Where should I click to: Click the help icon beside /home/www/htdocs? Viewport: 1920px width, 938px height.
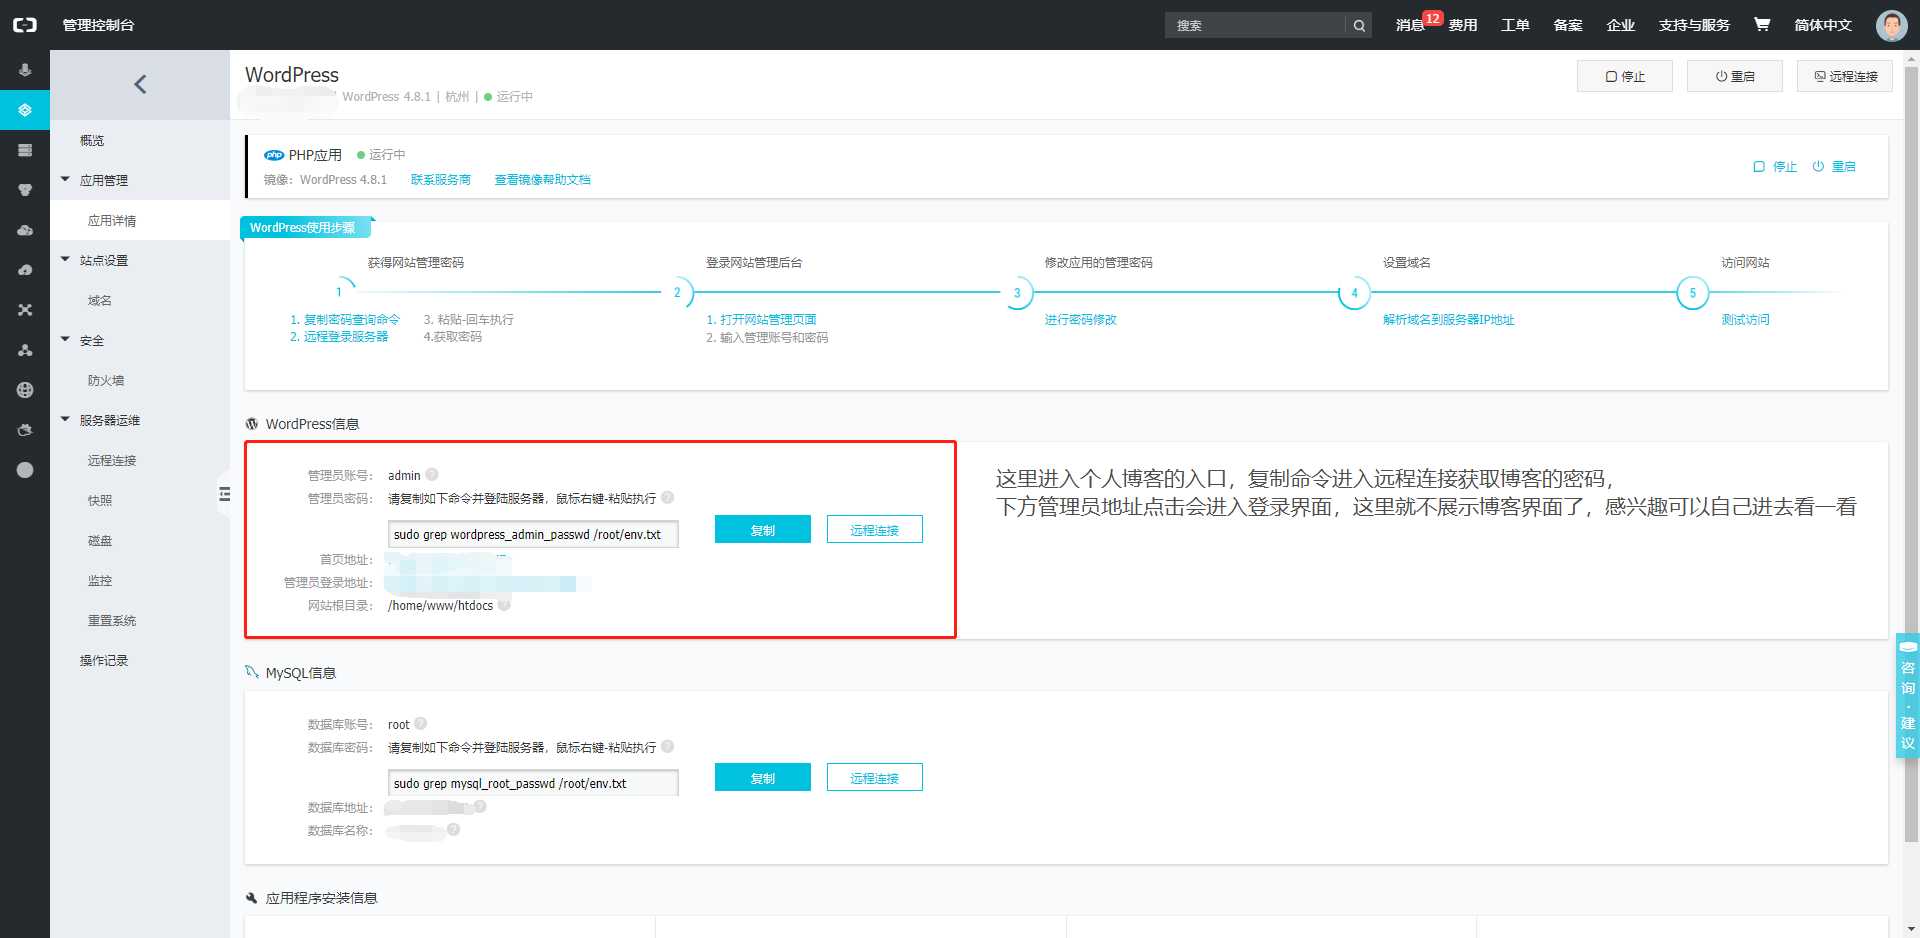pyautogui.click(x=504, y=605)
